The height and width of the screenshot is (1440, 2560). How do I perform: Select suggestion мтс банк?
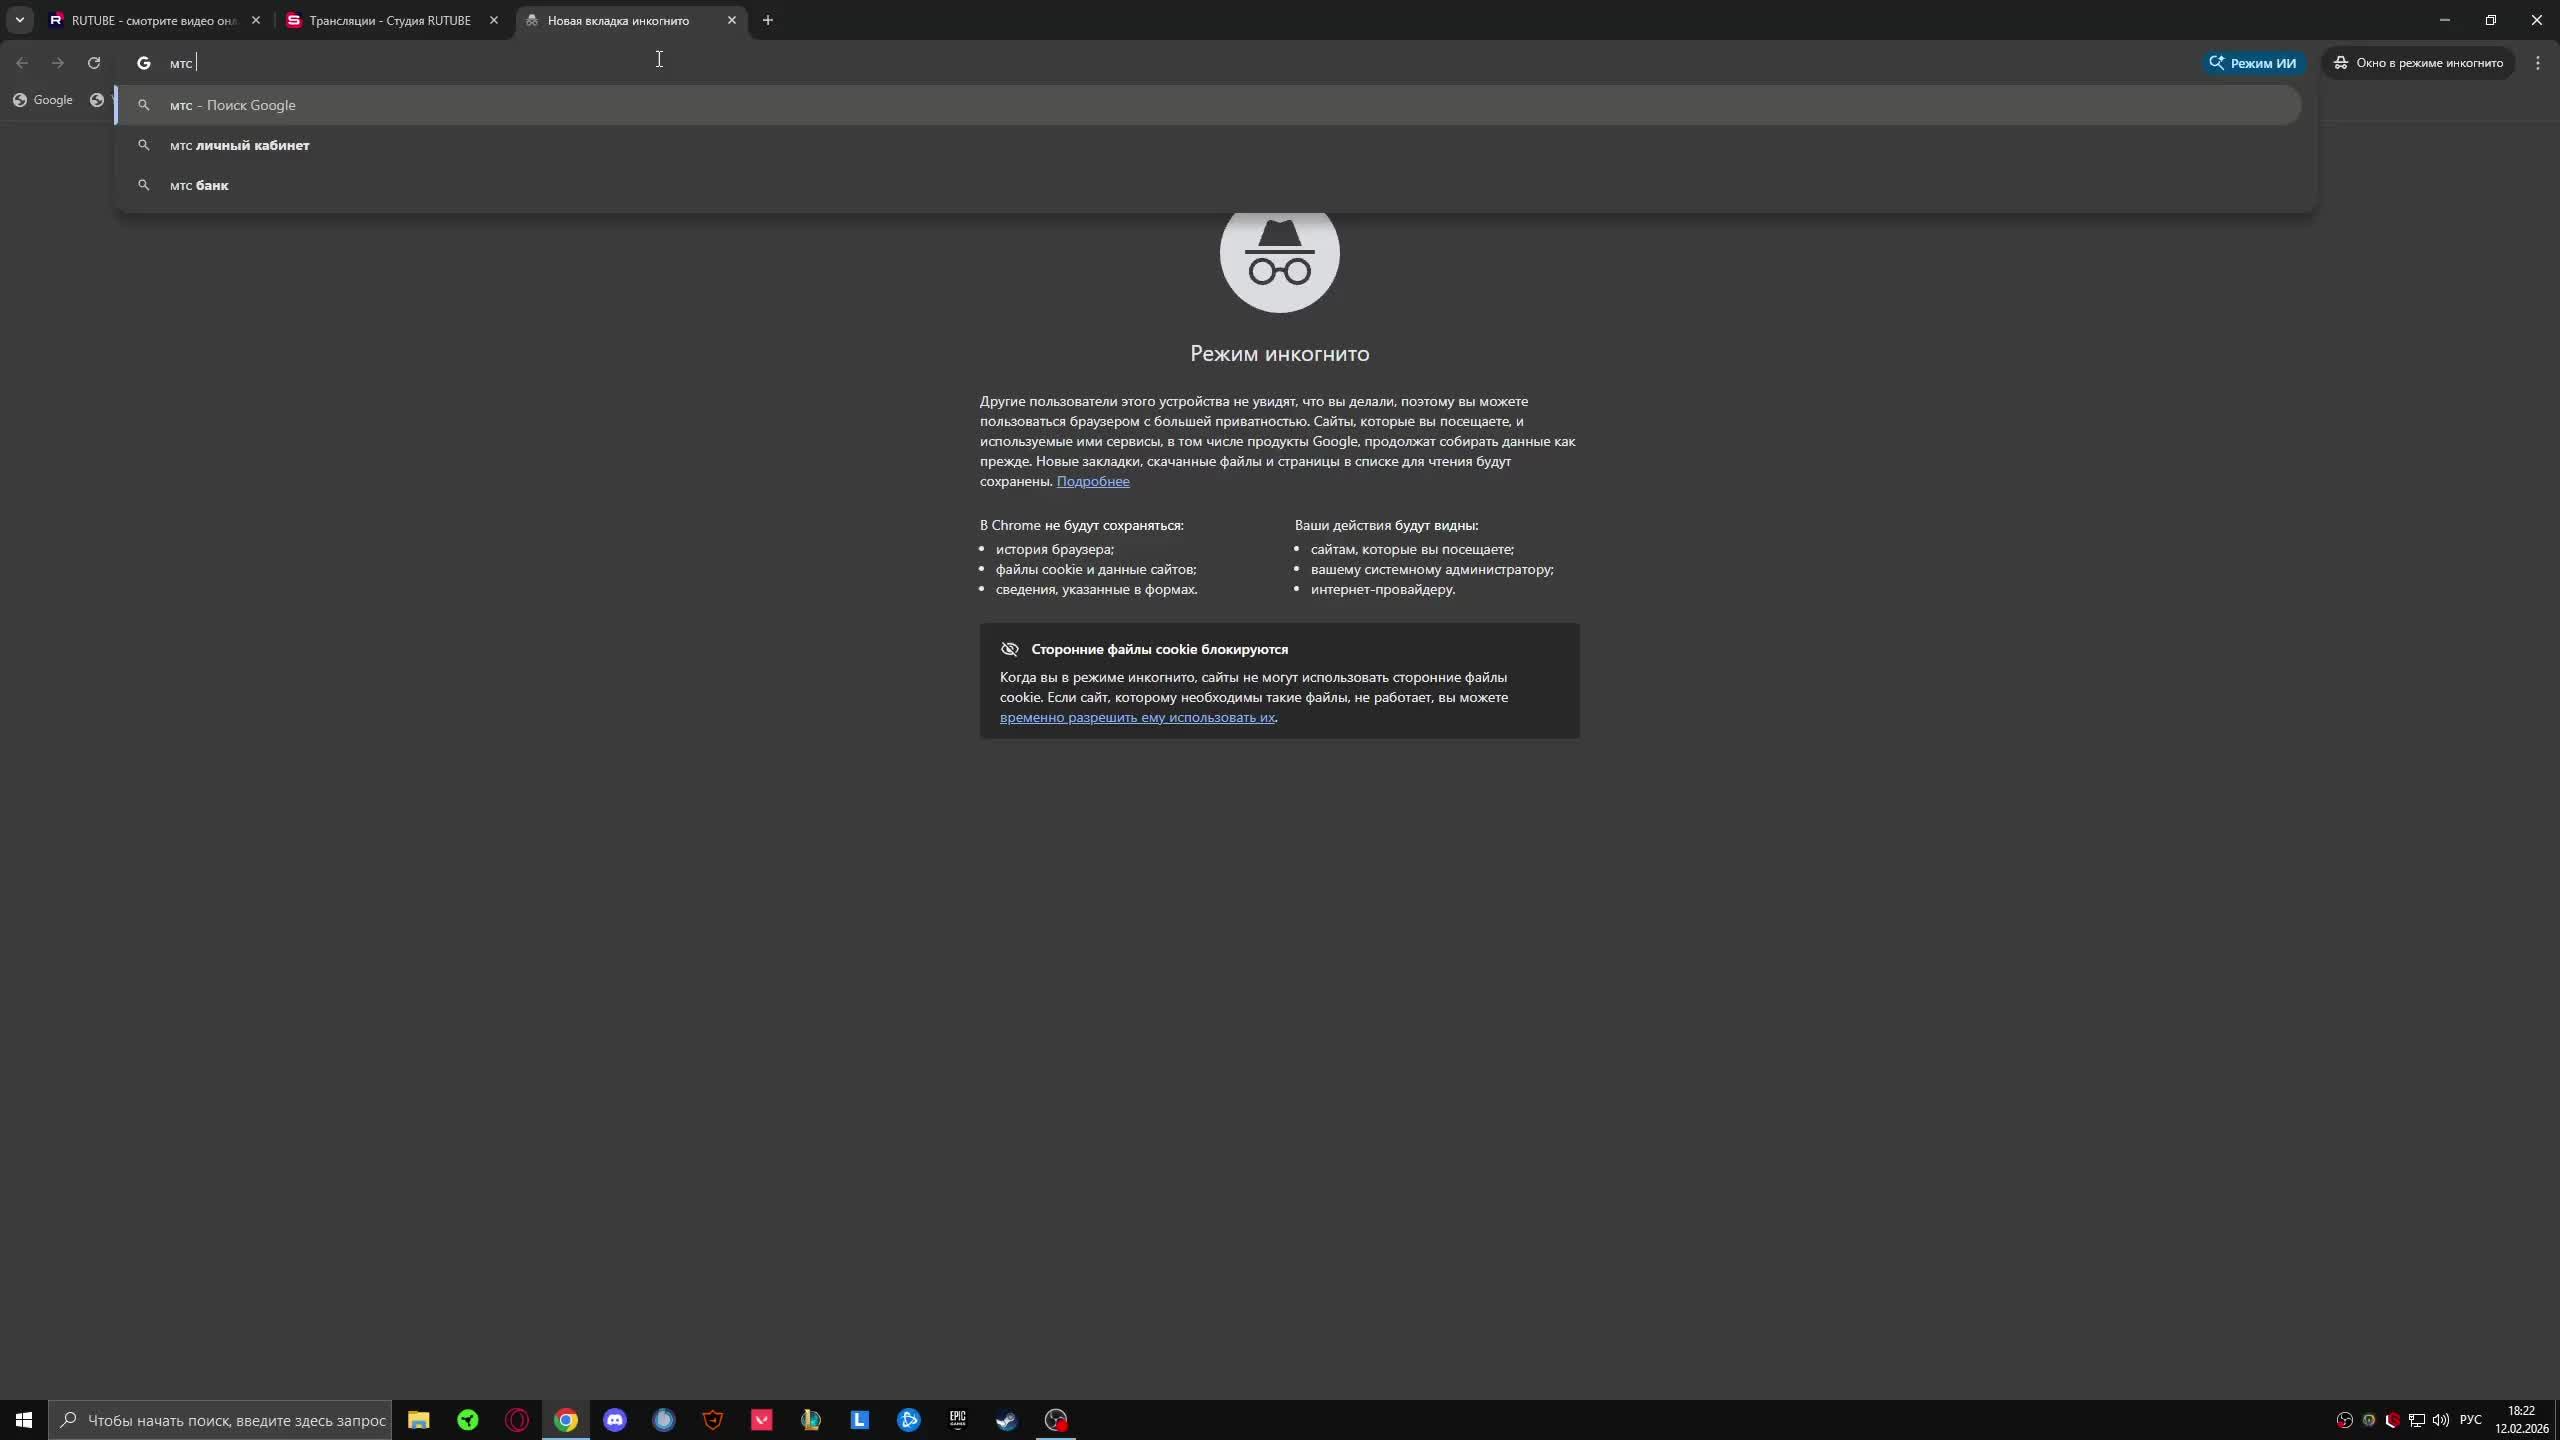point(200,185)
